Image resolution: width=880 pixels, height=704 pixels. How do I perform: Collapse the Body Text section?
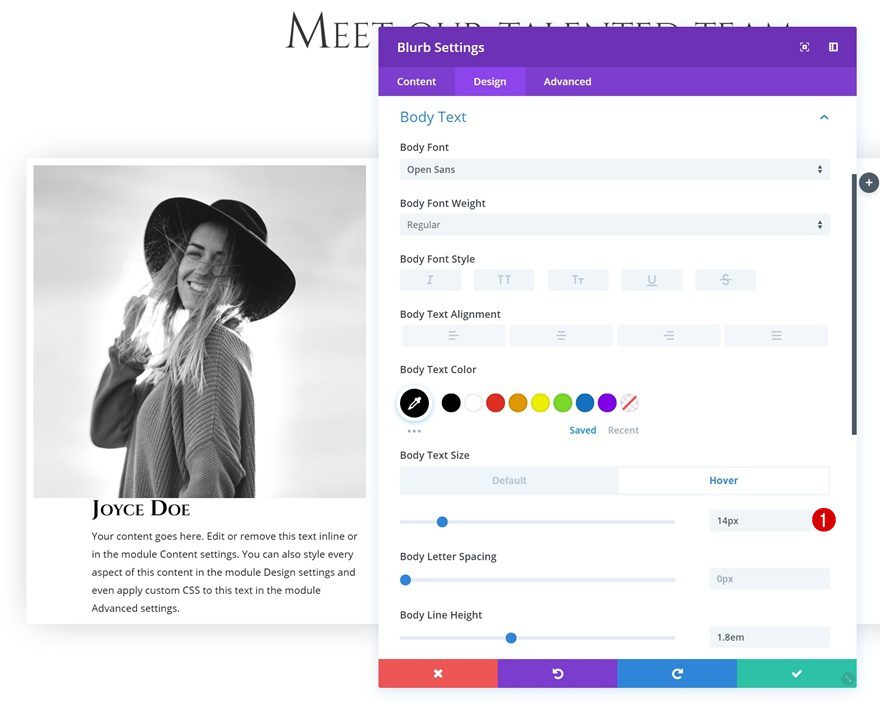(x=824, y=116)
